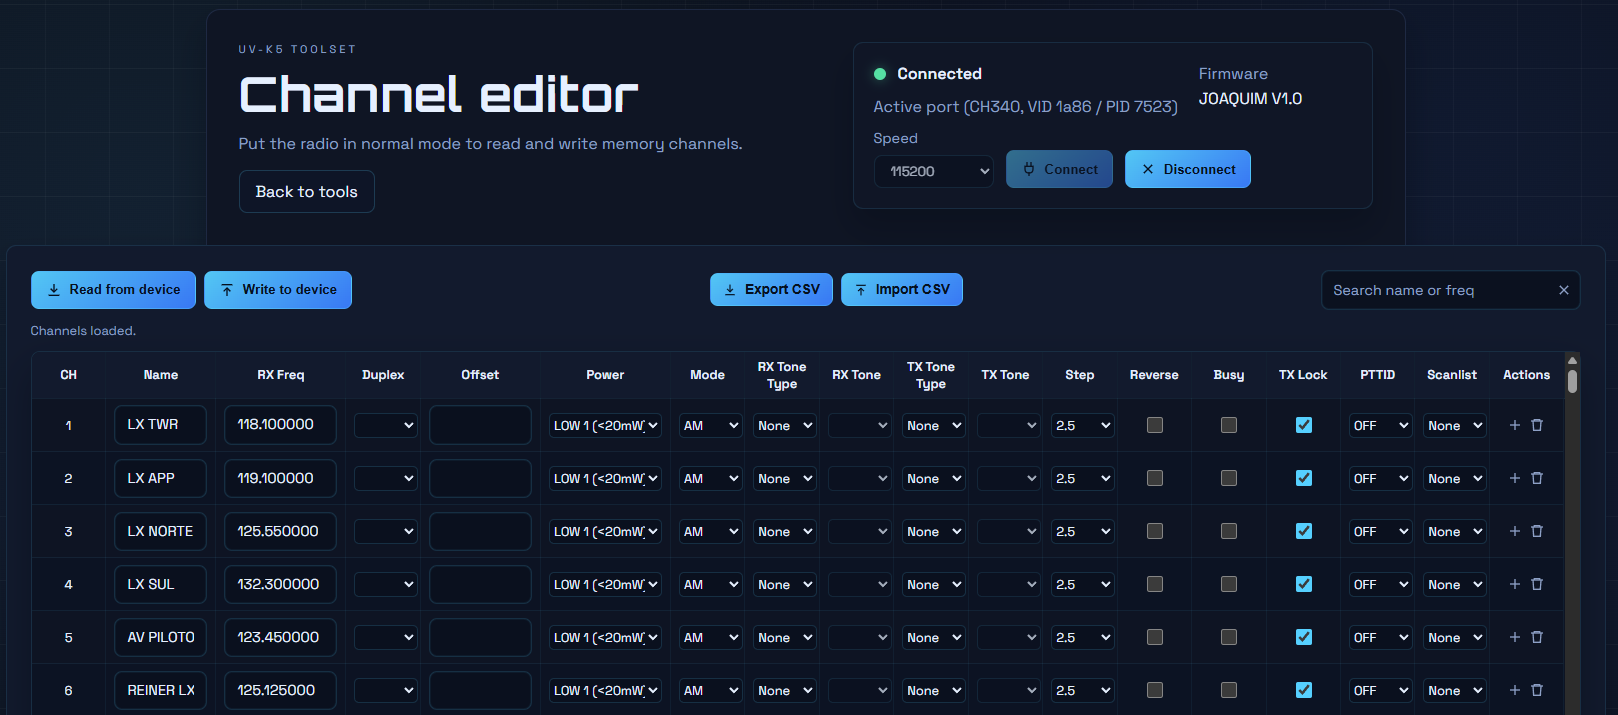Click the trash icon in REINER LX row
Image resolution: width=1618 pixels, height=715 pixels.
[1537, 690]
